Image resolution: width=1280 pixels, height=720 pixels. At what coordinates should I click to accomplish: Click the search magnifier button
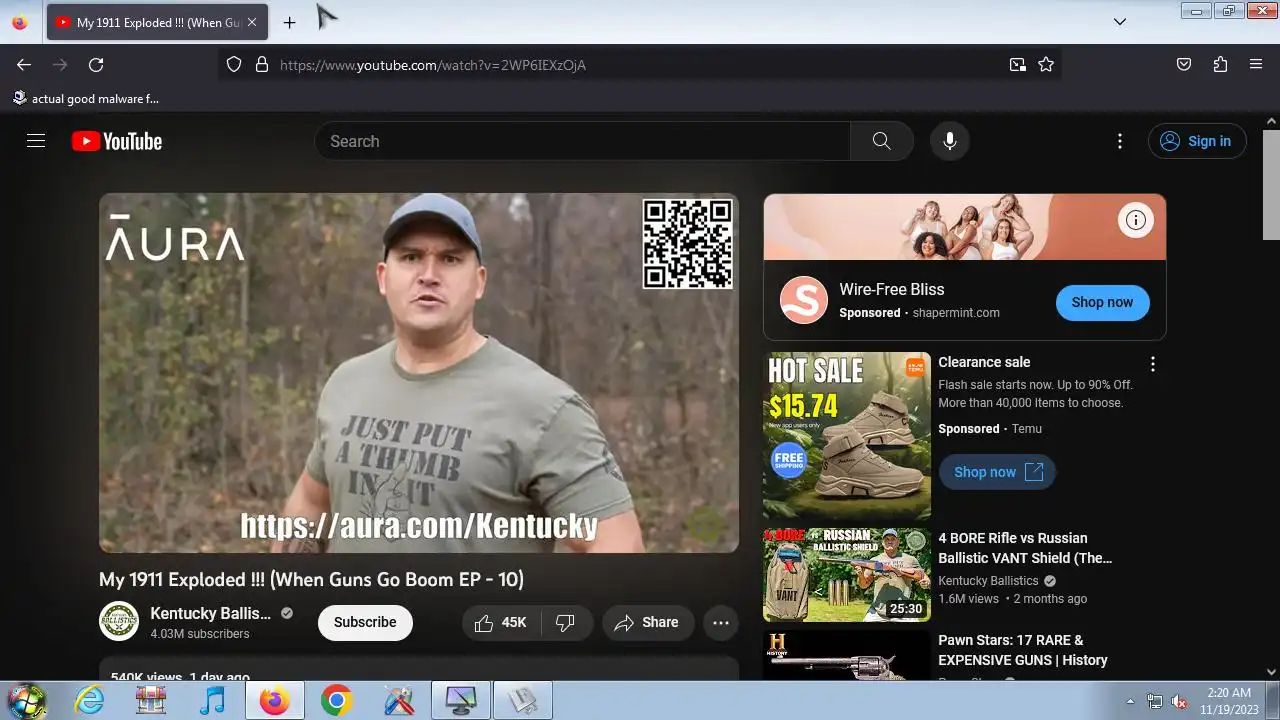click(881, 141)
